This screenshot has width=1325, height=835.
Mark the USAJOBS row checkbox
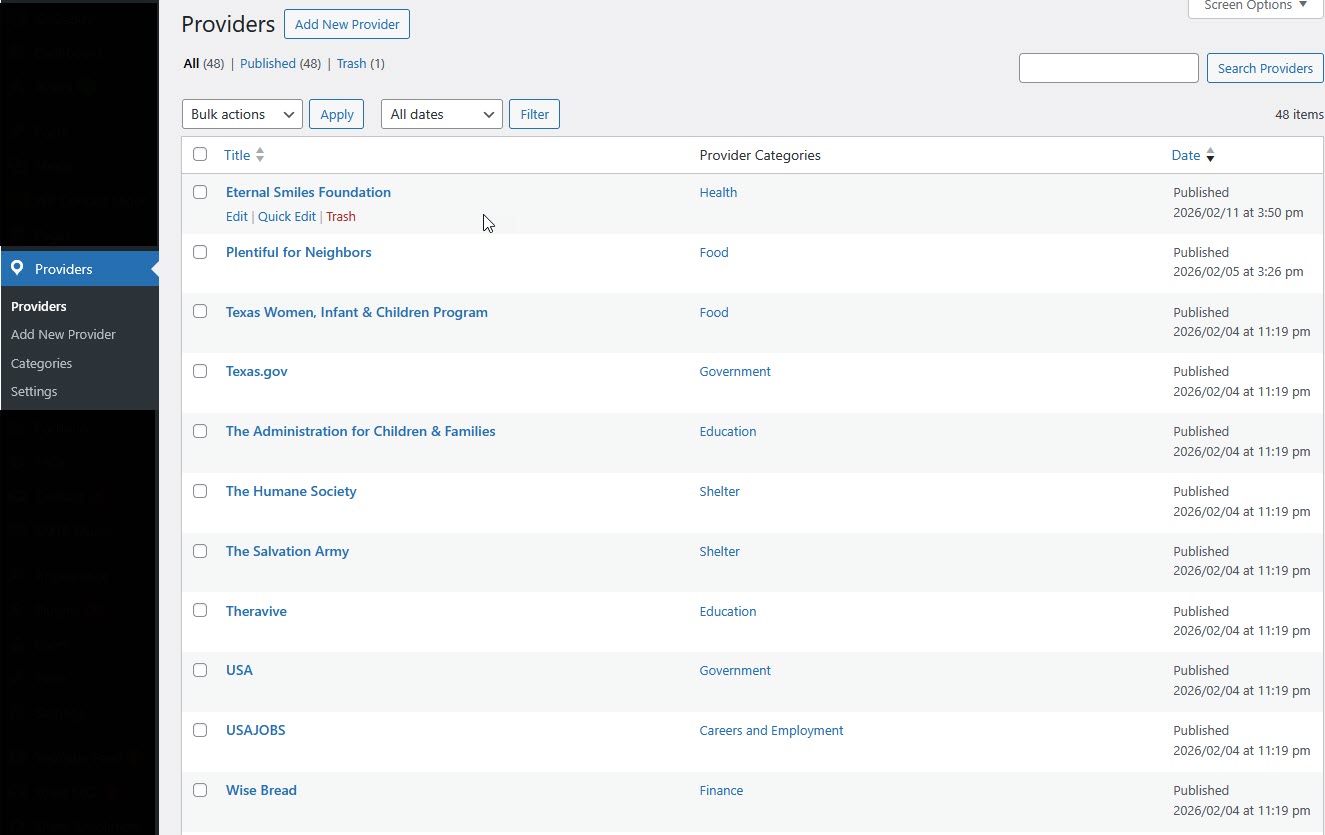coord(200,730)
